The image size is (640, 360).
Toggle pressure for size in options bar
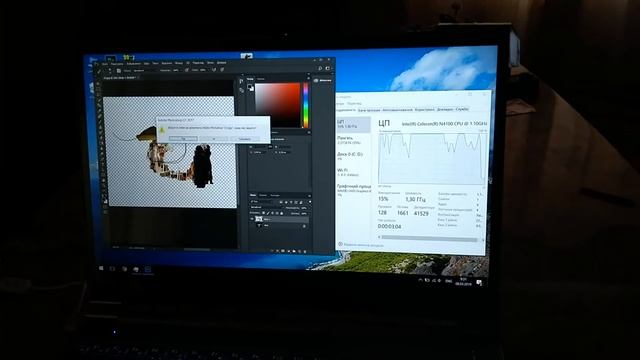pos(222,69)
